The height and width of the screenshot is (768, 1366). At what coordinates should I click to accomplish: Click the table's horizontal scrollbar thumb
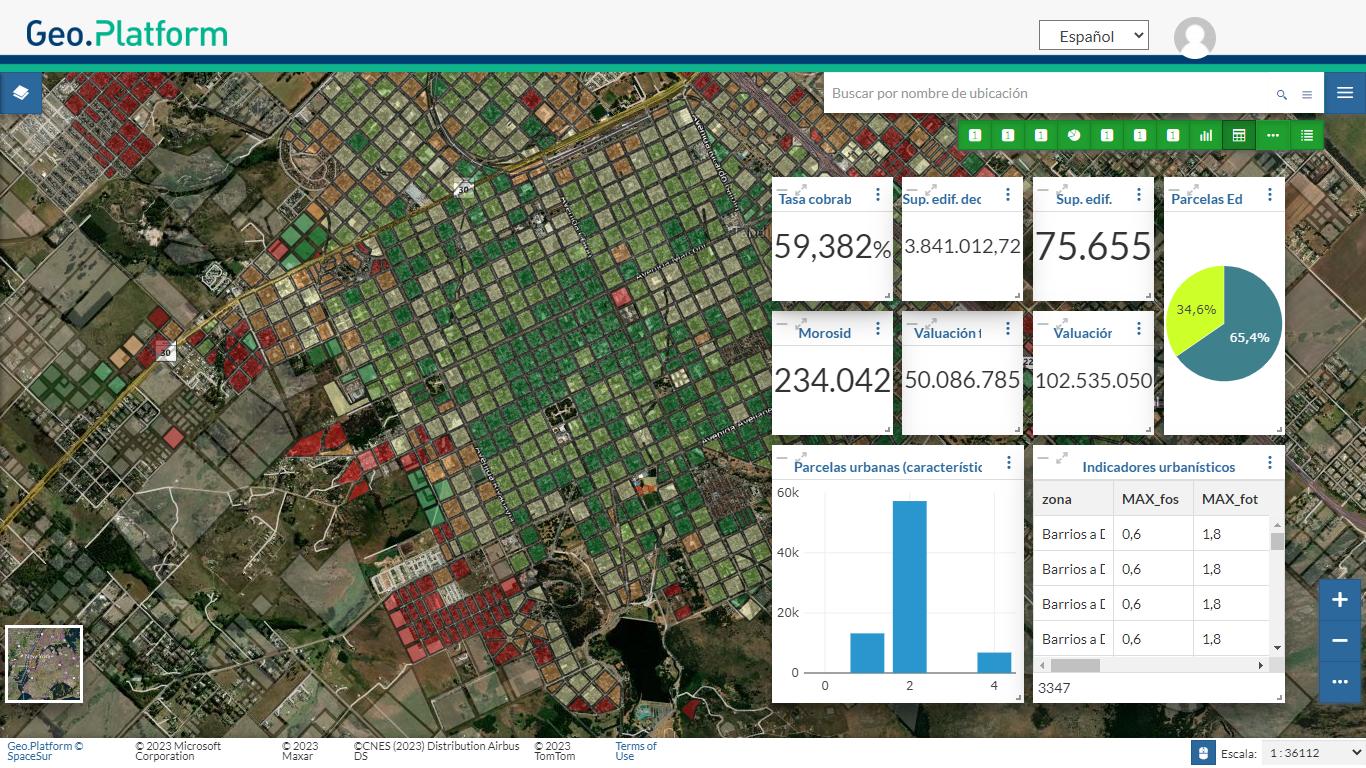[x=1075, y=665]
